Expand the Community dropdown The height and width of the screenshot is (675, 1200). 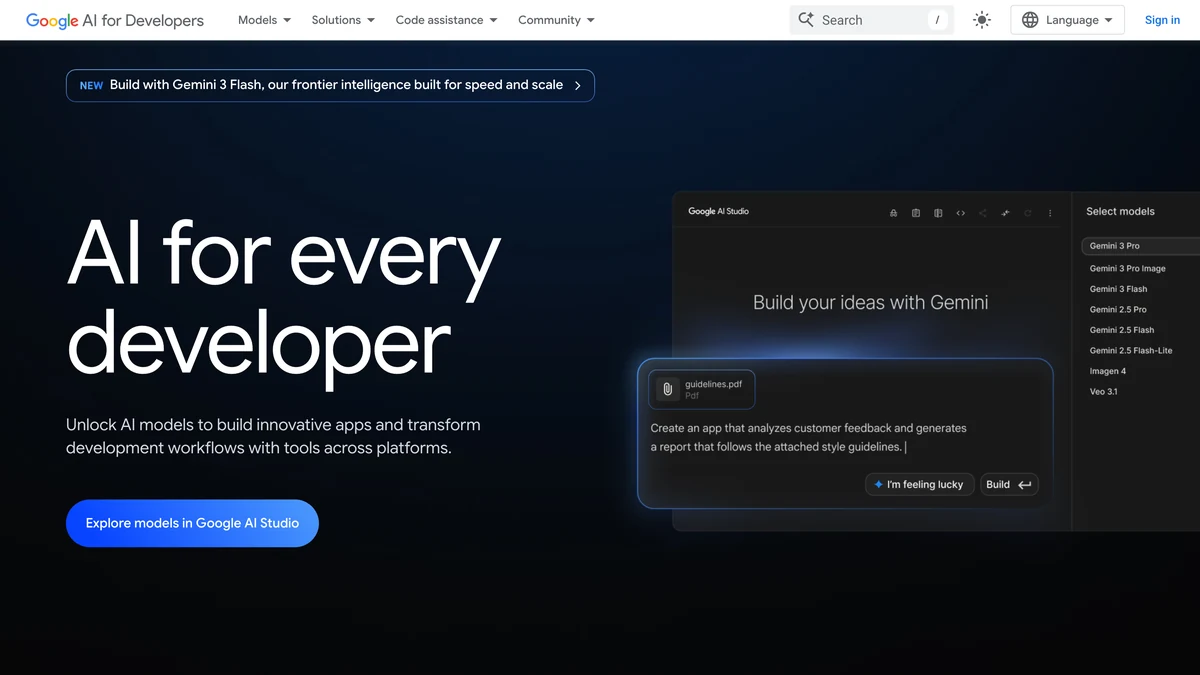(x=556, y=20)
